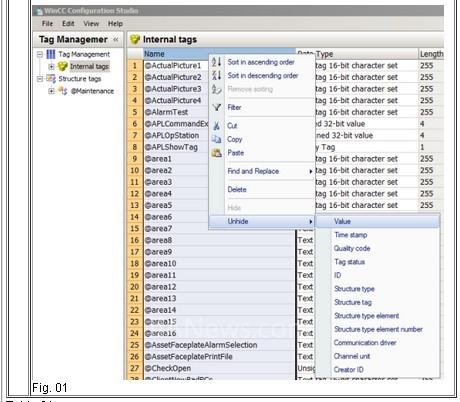Click the Tag Management tree icon
Viewport: 460px width, 402px height.
(x=51, y=54)
